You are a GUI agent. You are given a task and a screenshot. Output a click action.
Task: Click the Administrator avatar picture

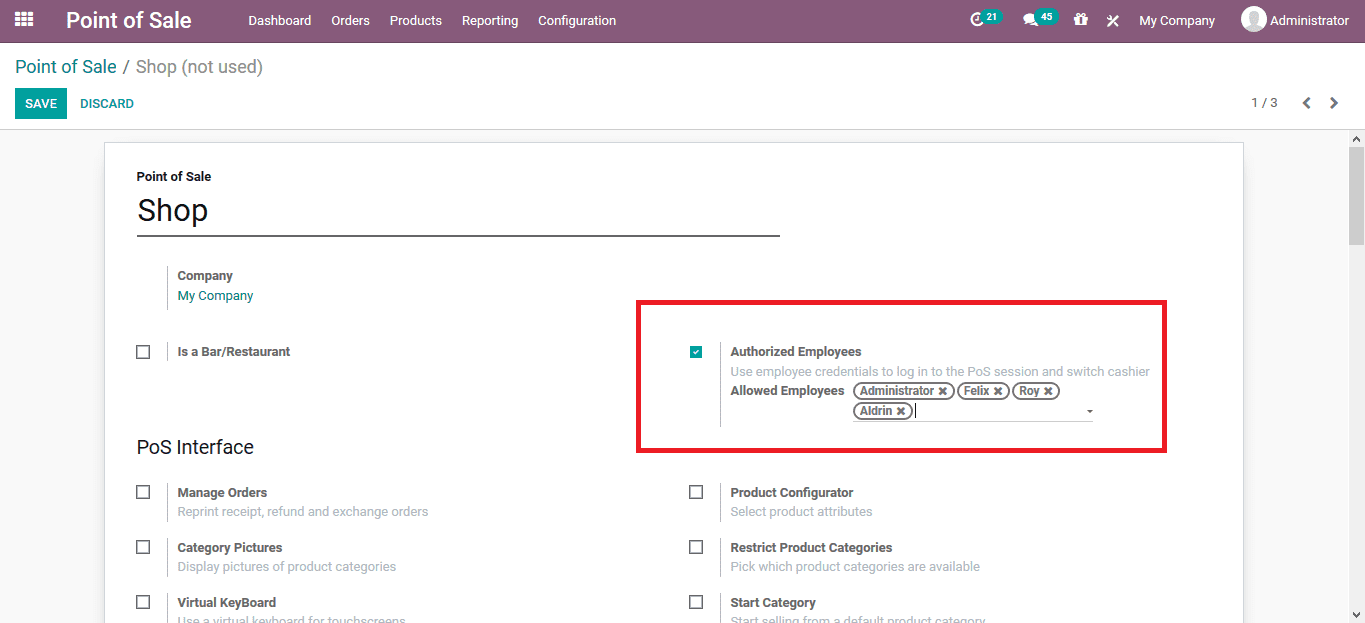tap(1253, 20)
